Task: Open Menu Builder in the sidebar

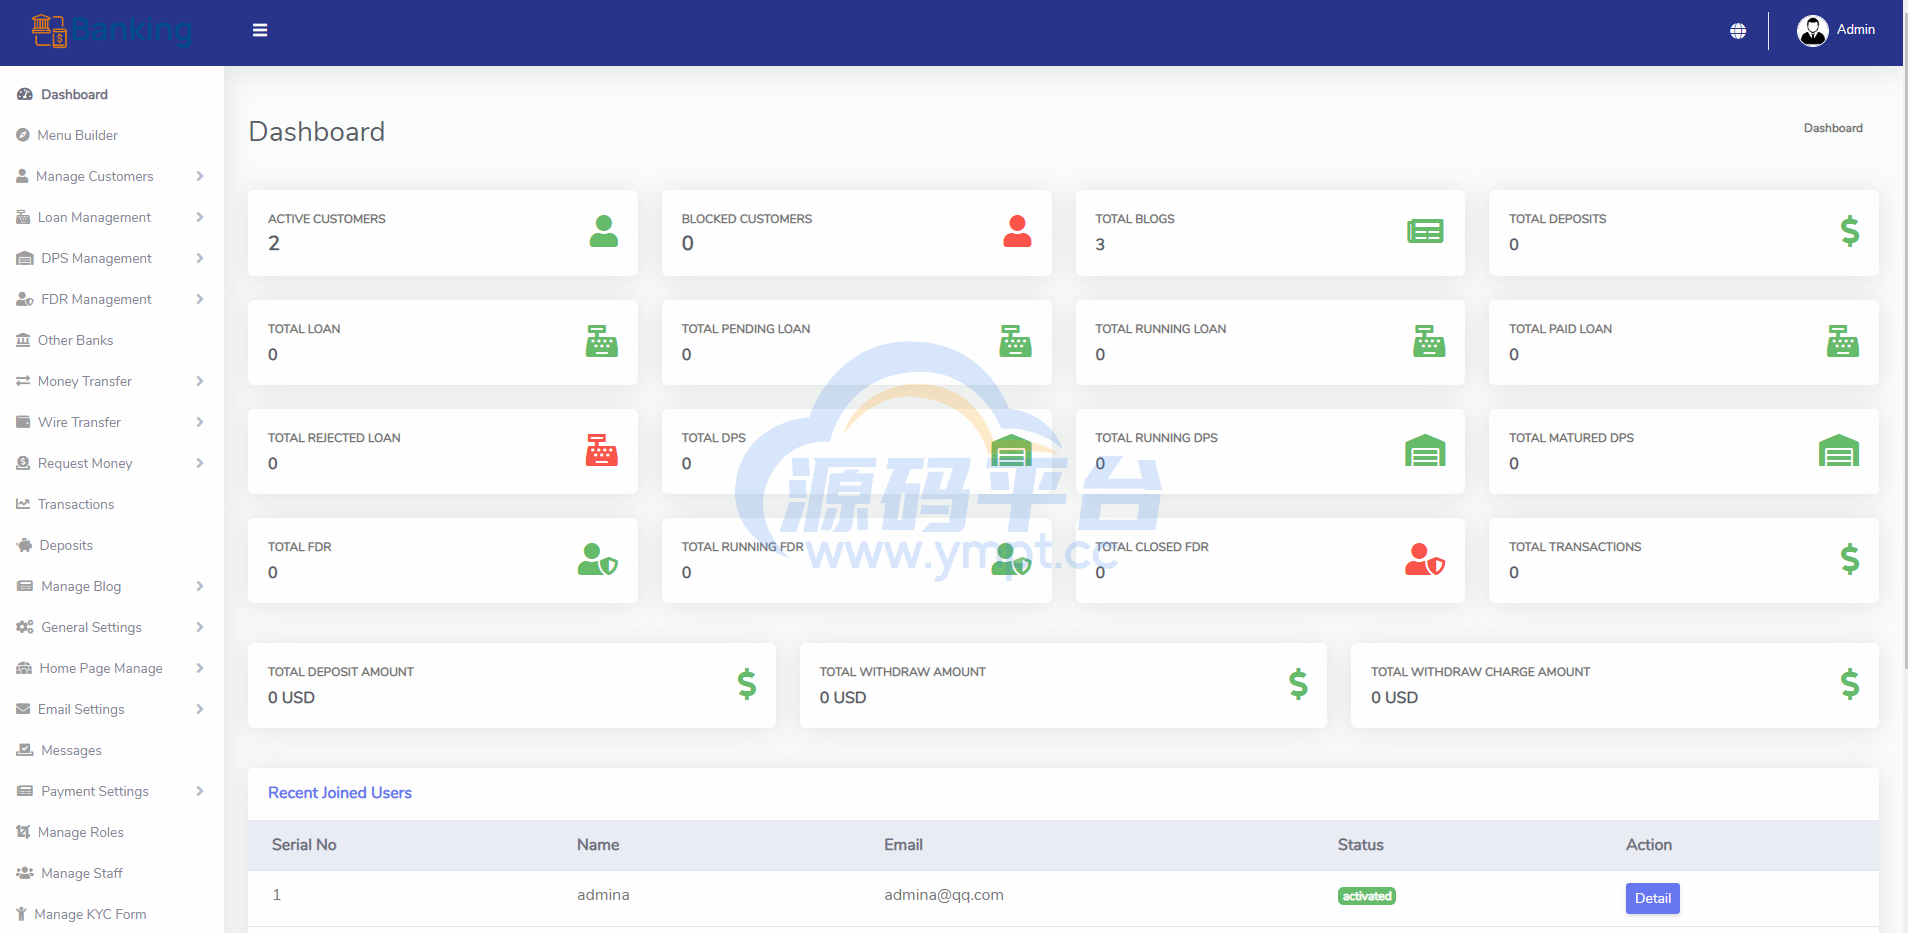Action: tap(111, 135)
